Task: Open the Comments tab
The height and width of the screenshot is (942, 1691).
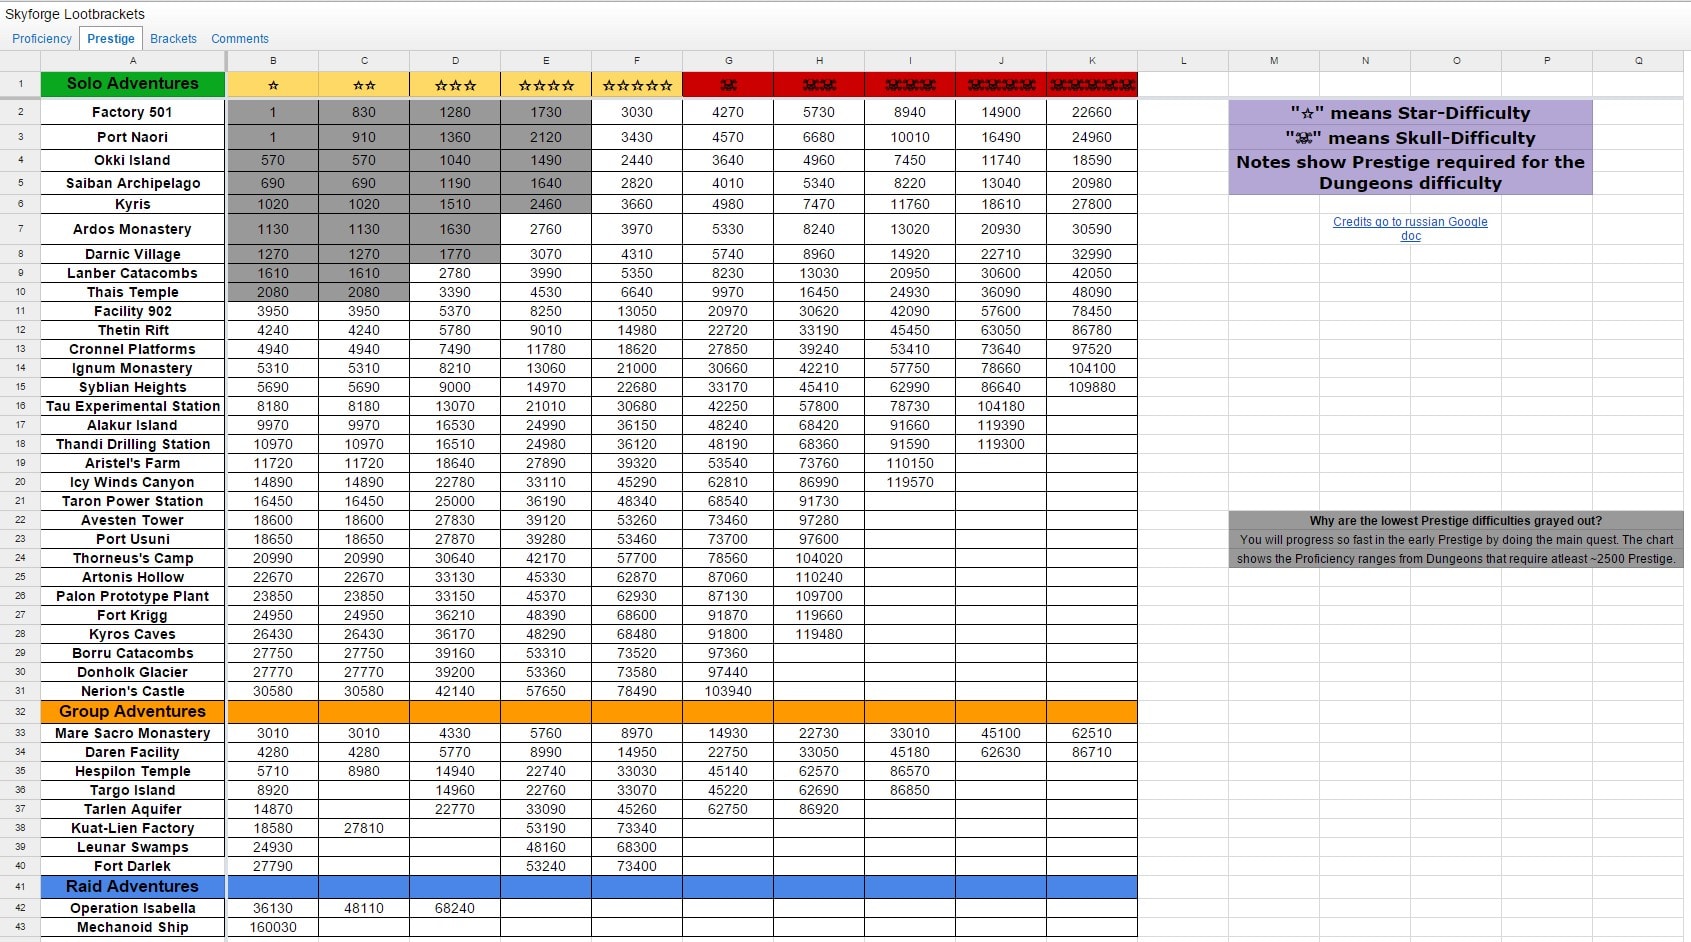Action: (x=240, y=39)
